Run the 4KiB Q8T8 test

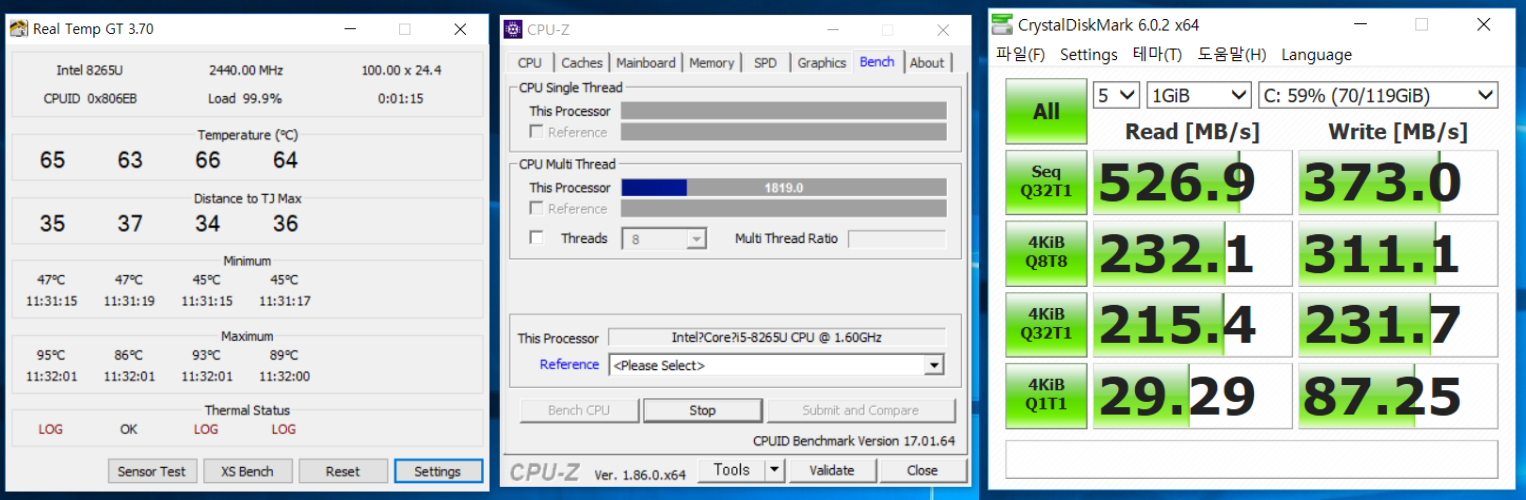(x=1046, y=253)
